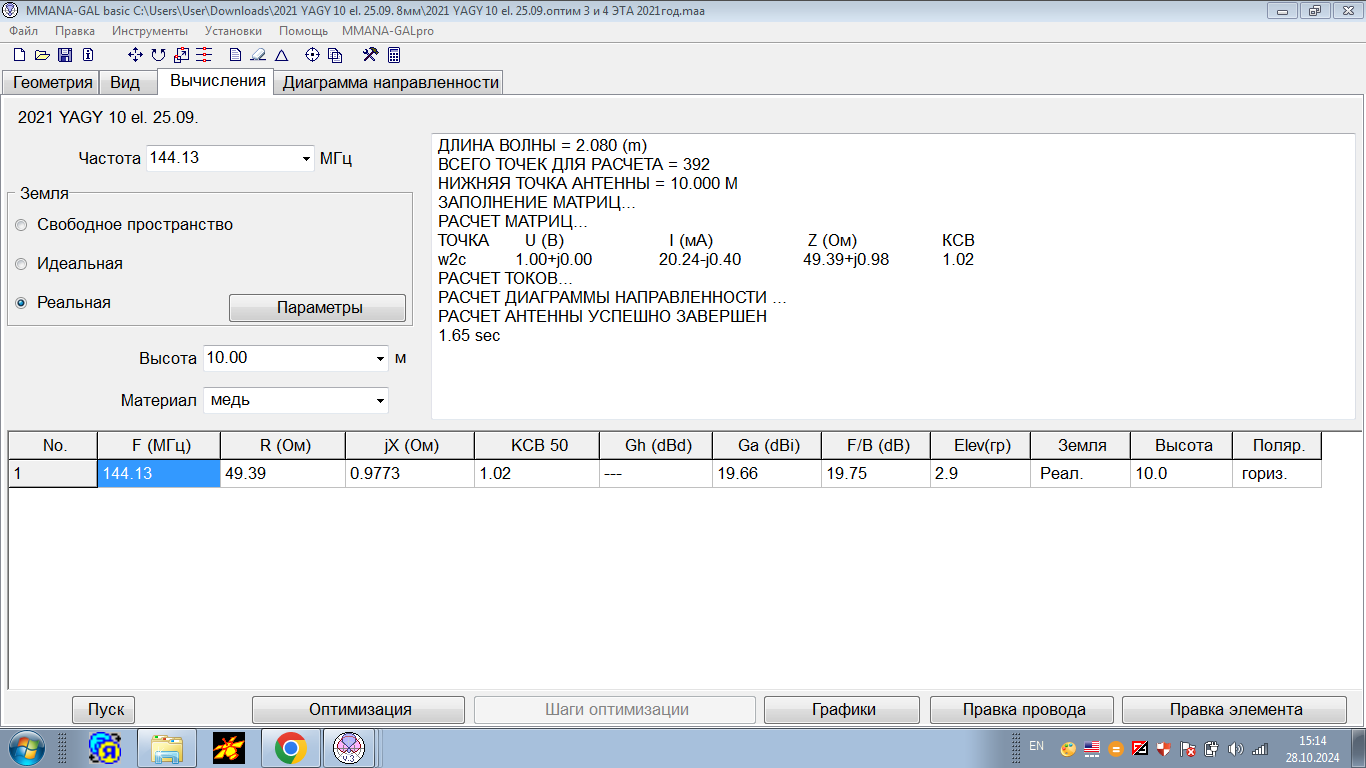Select the 144.13 frequency cell in results table

(158, 474)
